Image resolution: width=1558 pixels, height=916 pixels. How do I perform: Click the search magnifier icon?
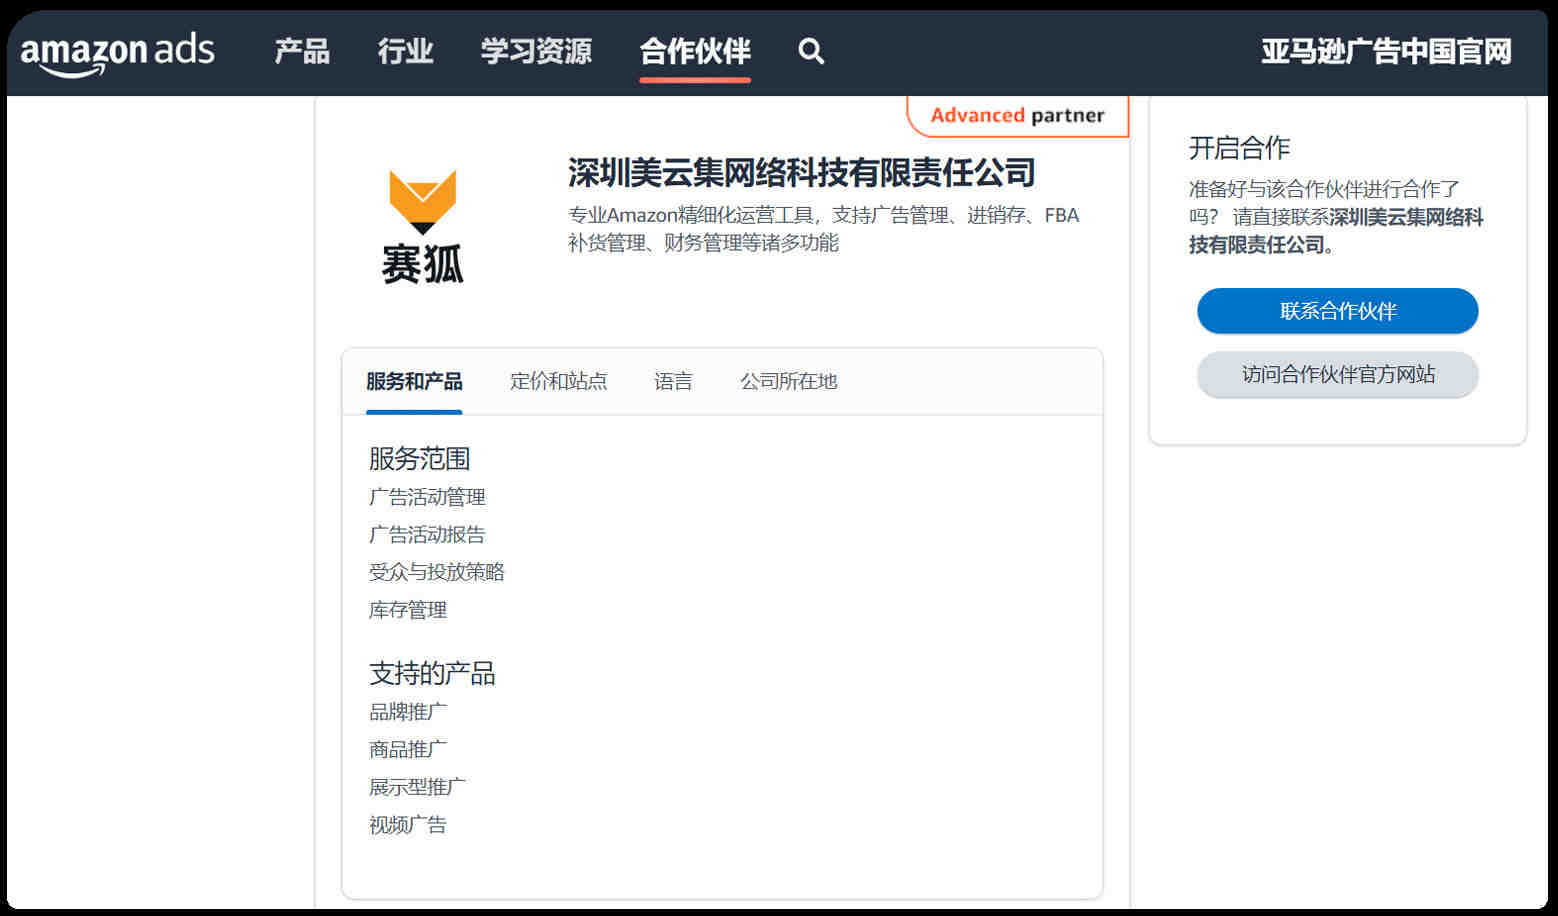(811, 51)
